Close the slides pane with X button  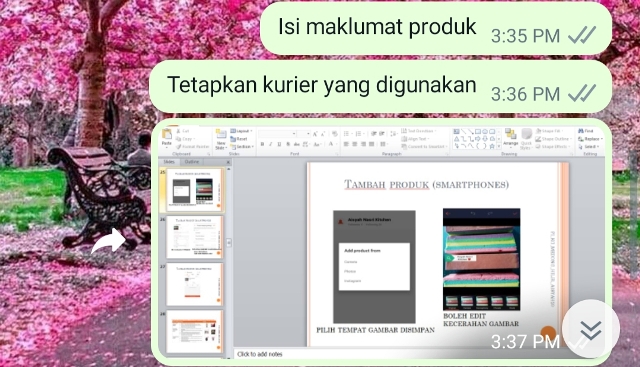228,162
